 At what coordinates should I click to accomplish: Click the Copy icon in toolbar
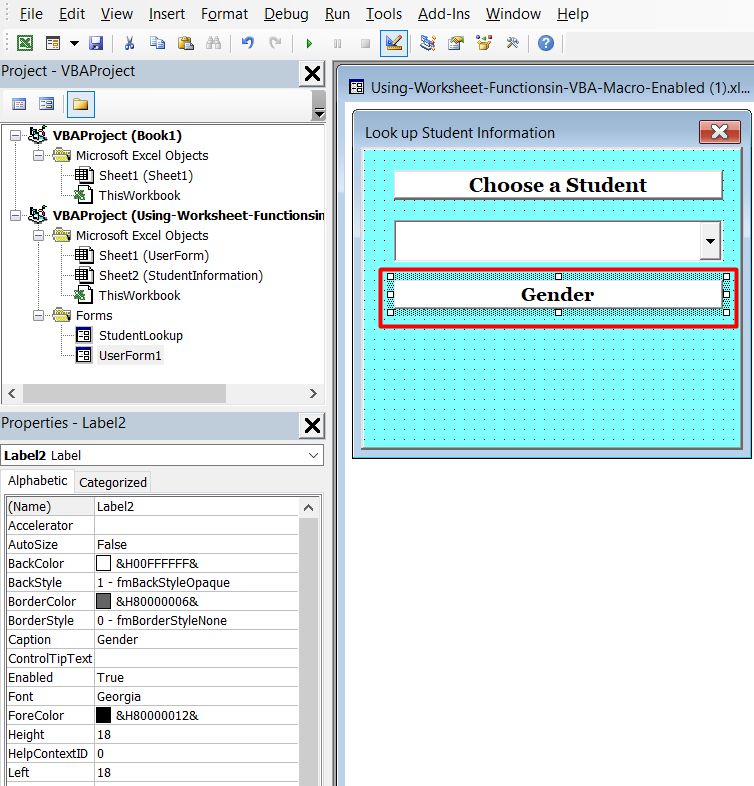tap(157, 44)
